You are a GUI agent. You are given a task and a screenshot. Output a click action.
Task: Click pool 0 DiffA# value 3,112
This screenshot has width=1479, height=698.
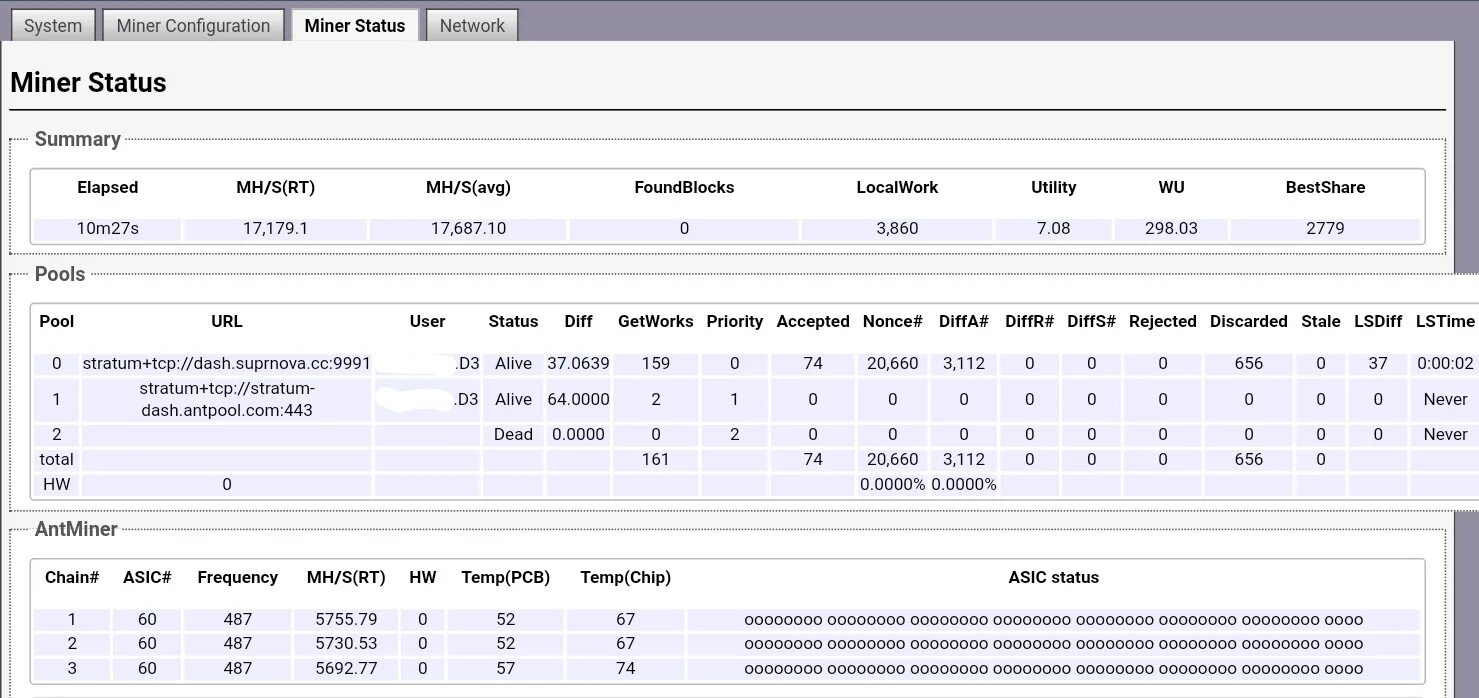pyautogui.click(x=964, y=364)
